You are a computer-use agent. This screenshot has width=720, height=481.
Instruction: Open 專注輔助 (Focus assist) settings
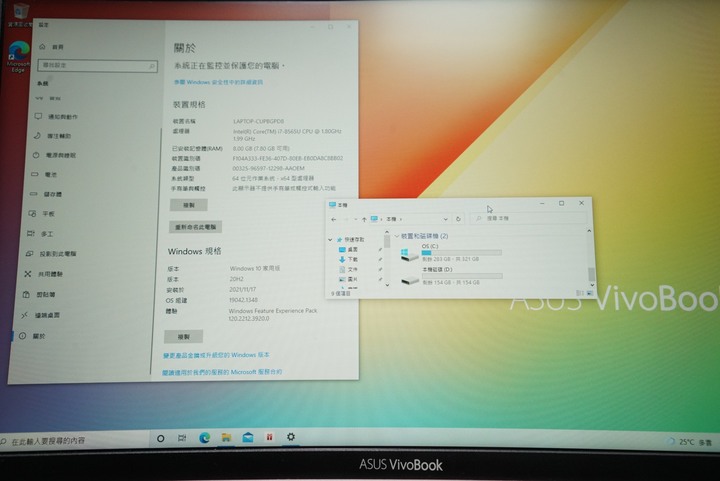click(52, 136)
